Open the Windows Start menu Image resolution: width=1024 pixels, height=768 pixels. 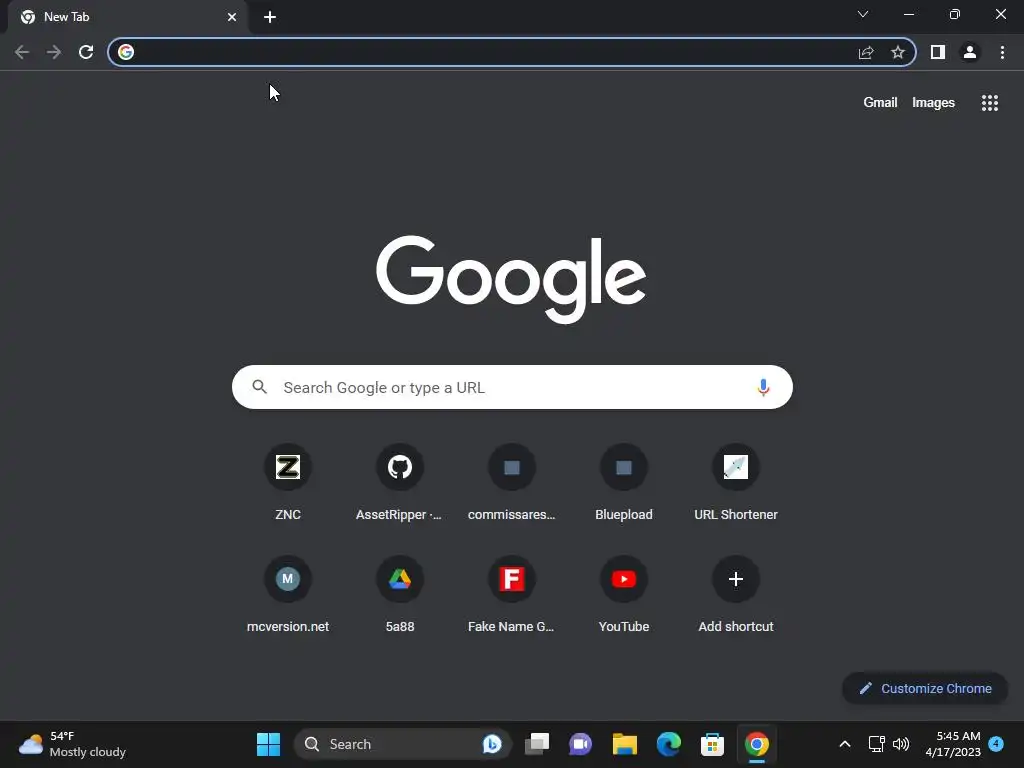[x=268, y=744]
